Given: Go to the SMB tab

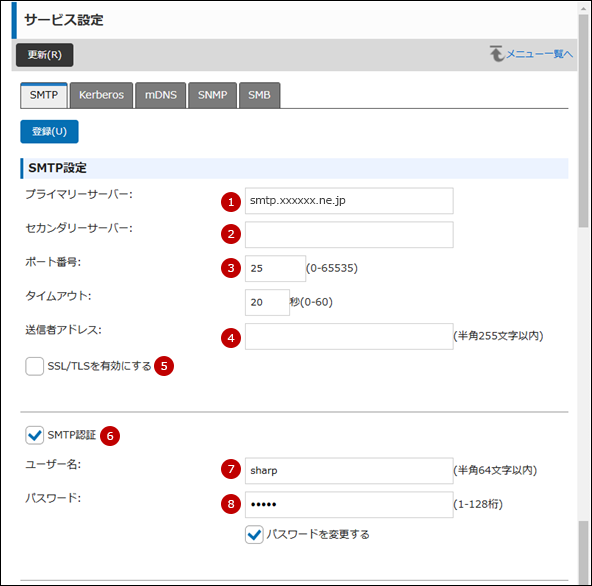Looking at the screenshot, I should click(259, 95).
